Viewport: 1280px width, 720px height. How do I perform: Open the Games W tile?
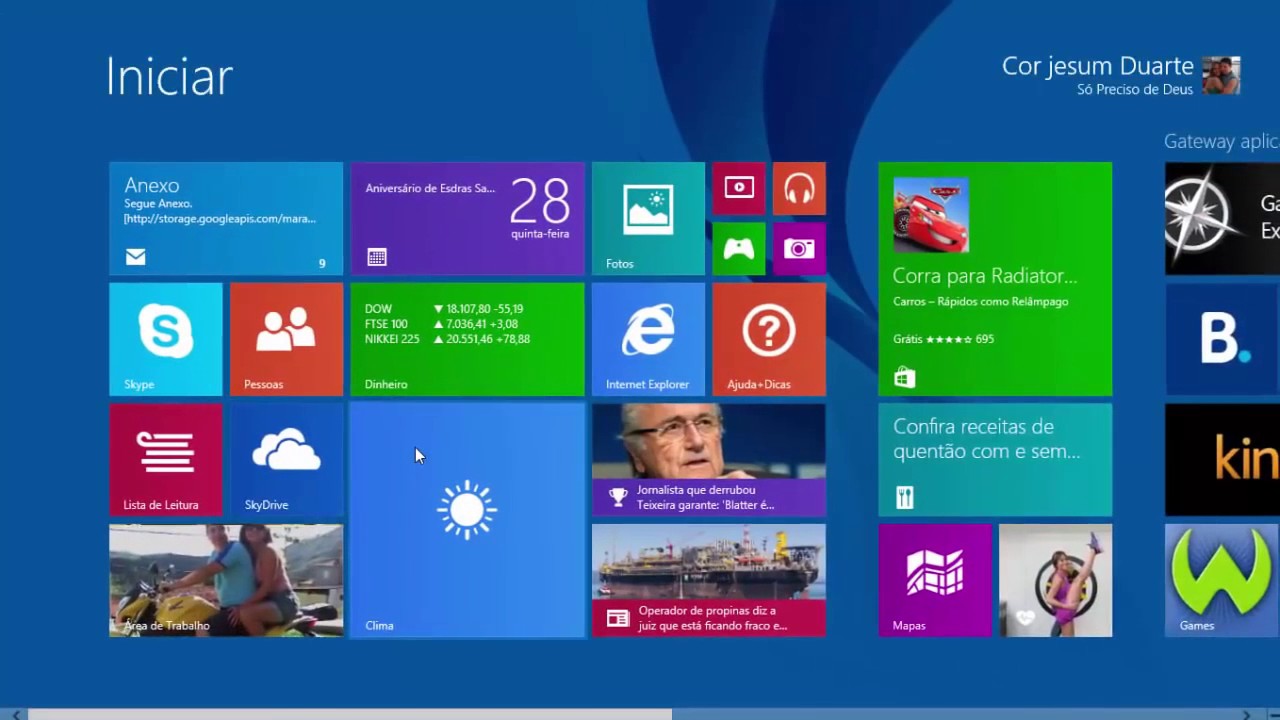[1222, 580]
